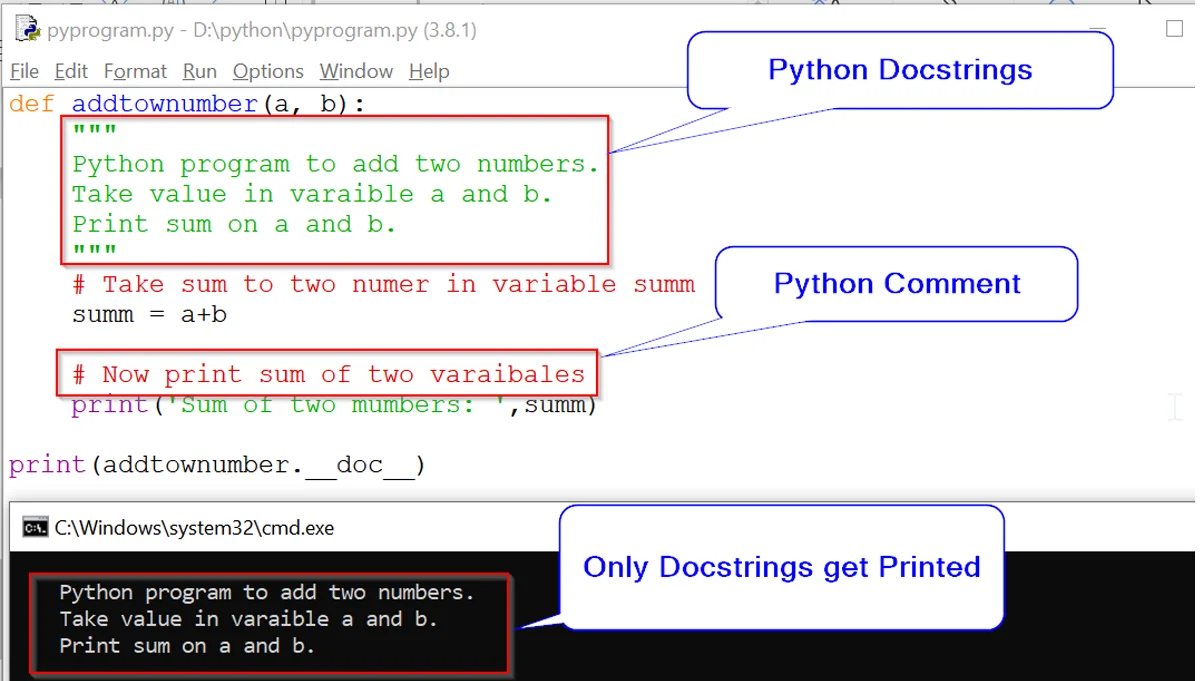This screenshot has height=681, width=1200.
Task: Open the File menu
Action: (23, 71)
